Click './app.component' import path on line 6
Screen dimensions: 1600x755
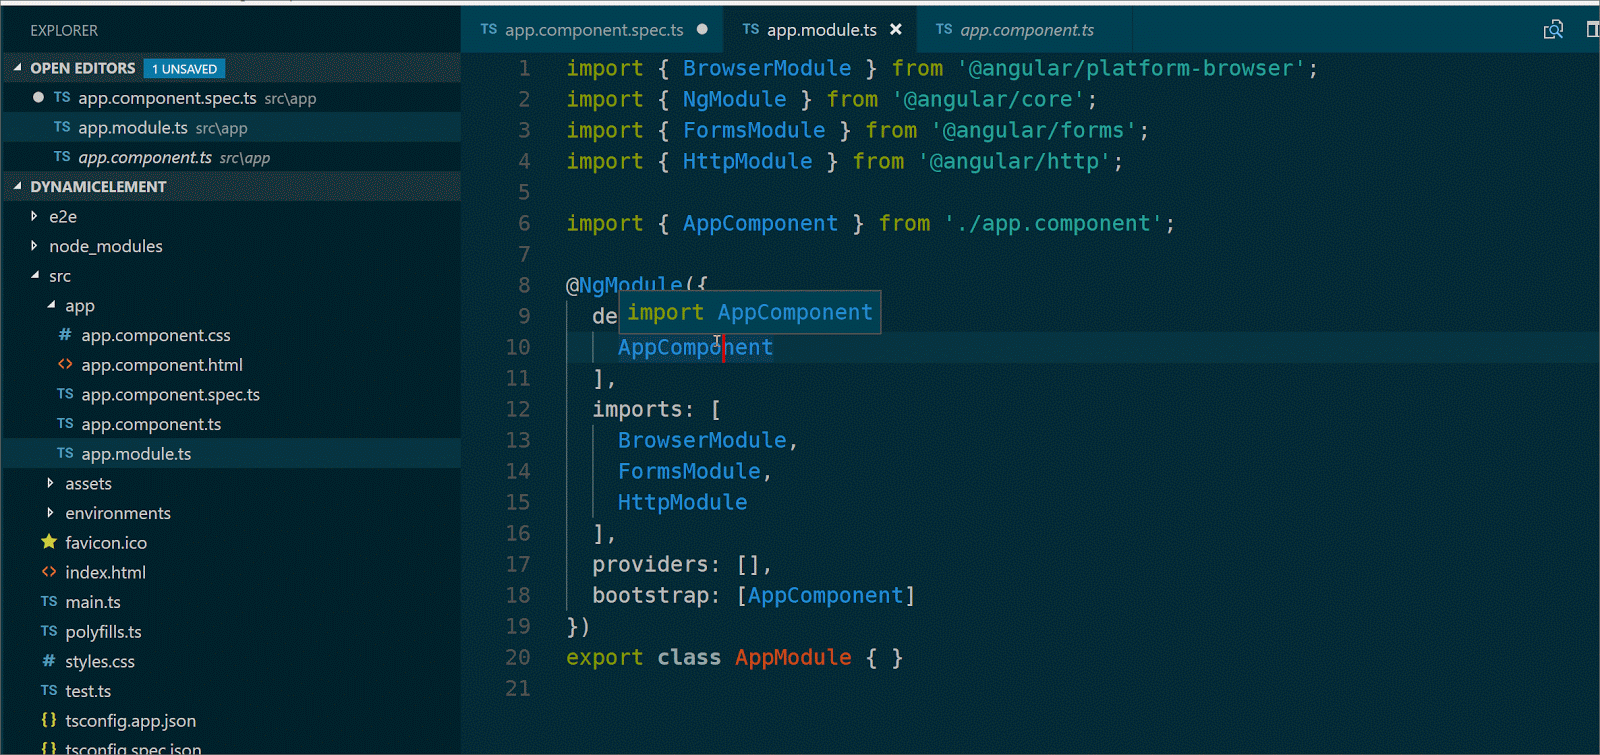tap(1053, 223)
